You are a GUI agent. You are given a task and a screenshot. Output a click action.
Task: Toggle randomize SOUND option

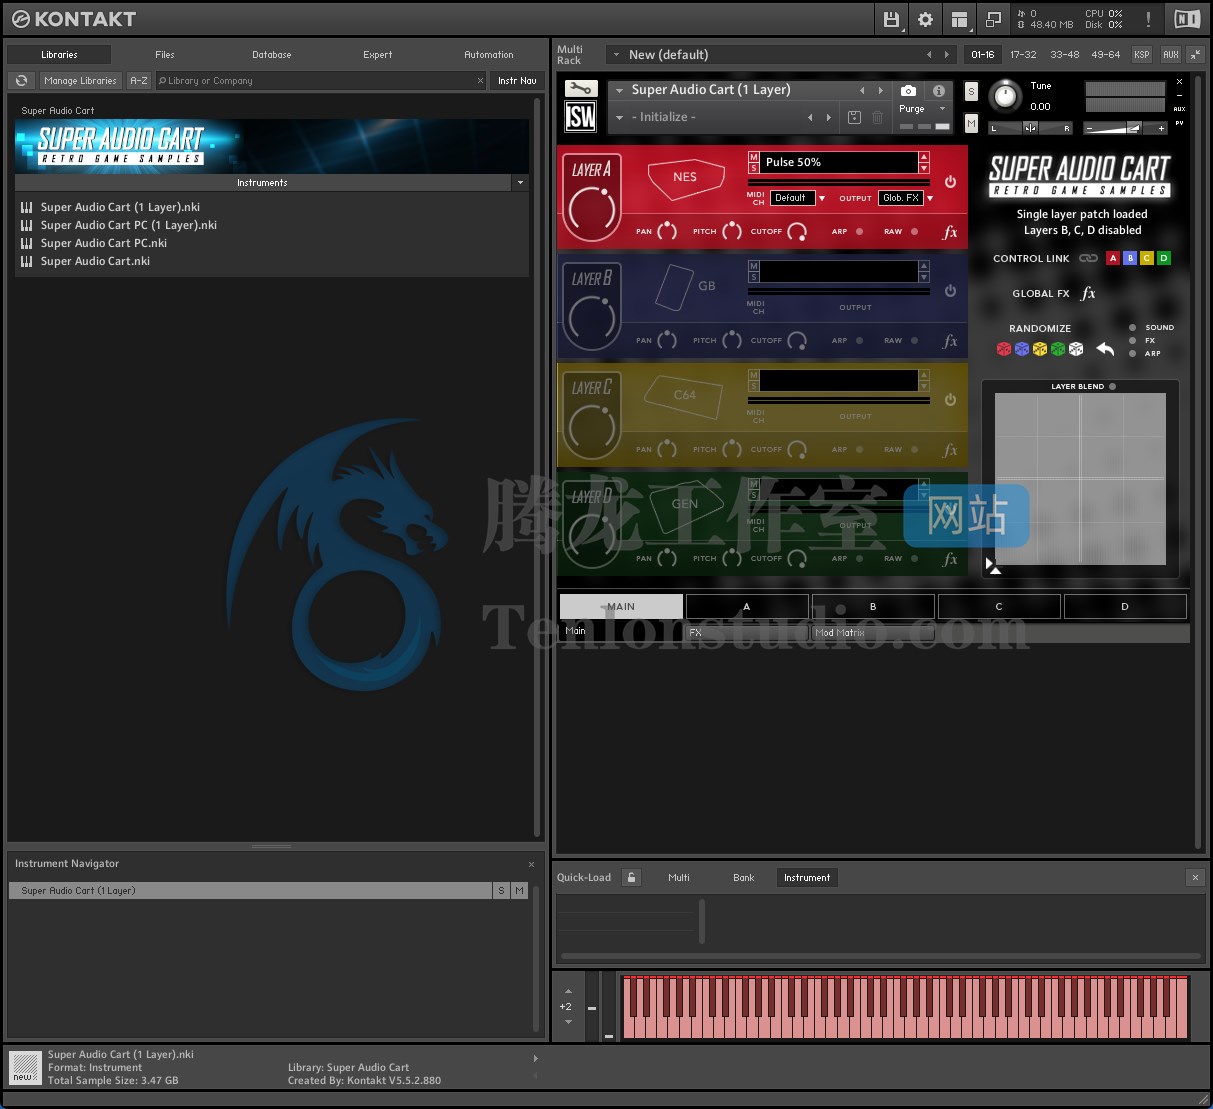1132,328
